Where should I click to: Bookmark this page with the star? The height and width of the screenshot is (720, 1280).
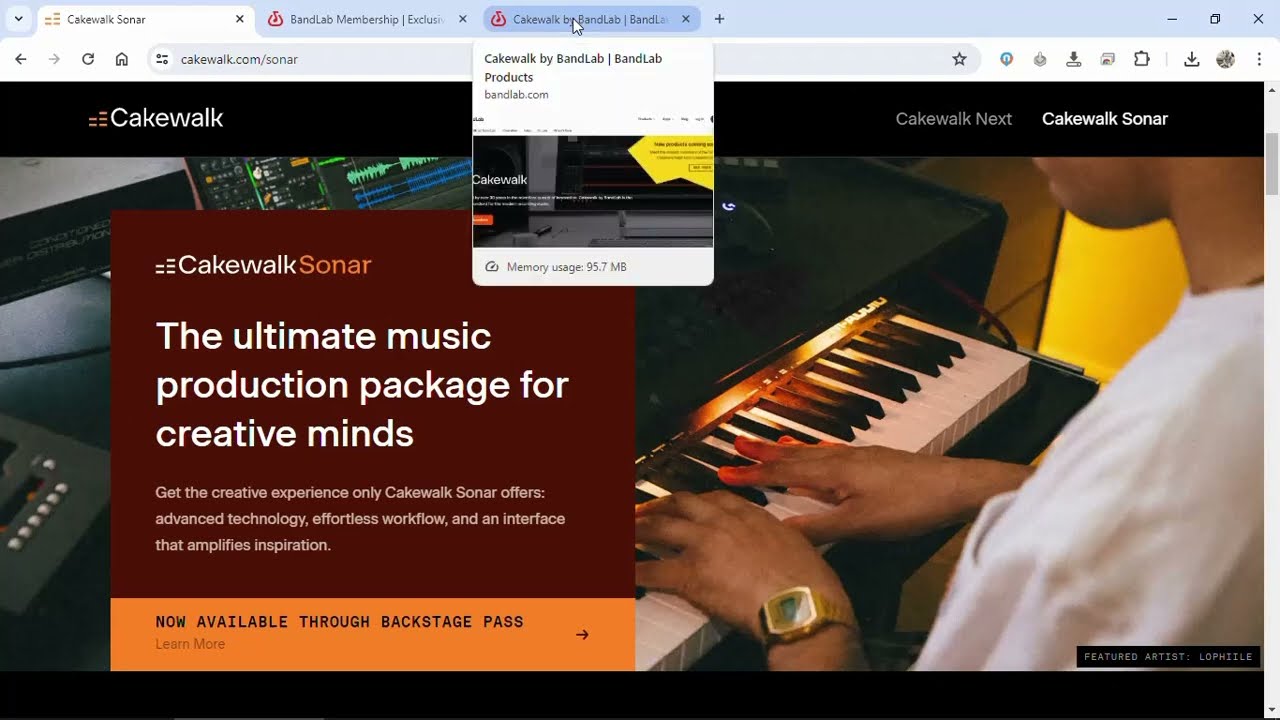[x=959, y=59]
